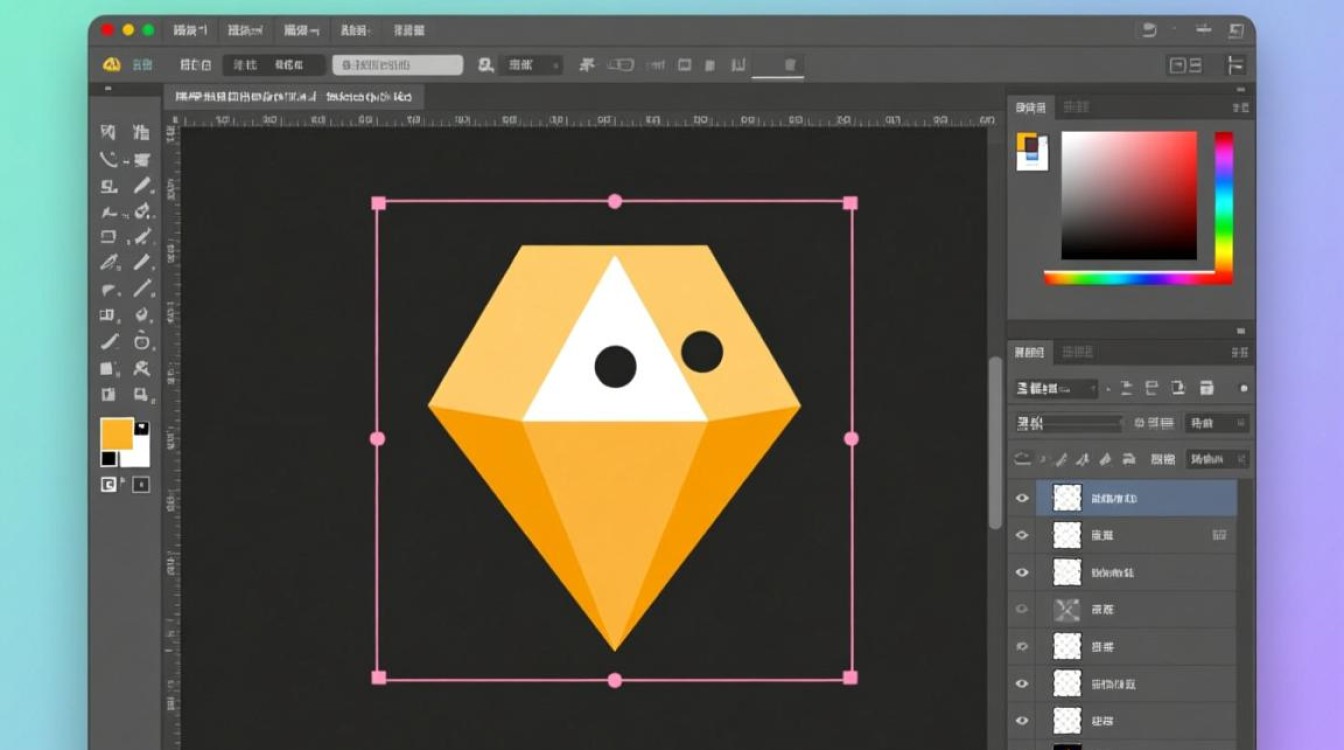The image size is (1344, 750).
Task: Click the vertical scrollbar beside the canvas
Action: click(x=995, y=443)
